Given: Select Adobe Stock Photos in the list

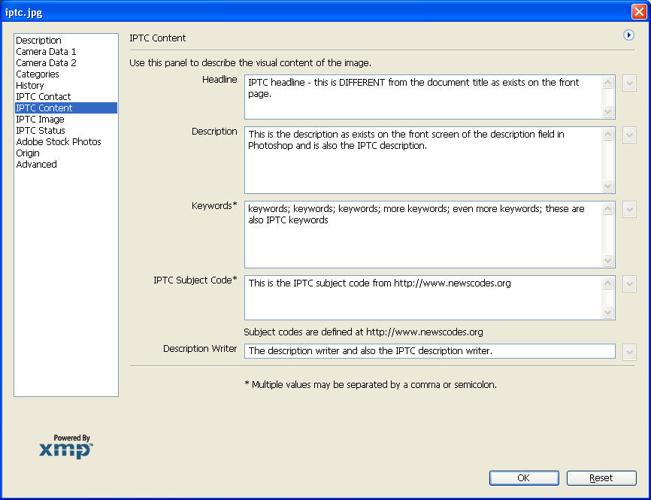Looking at the screenshot, I should click(58, 142).
